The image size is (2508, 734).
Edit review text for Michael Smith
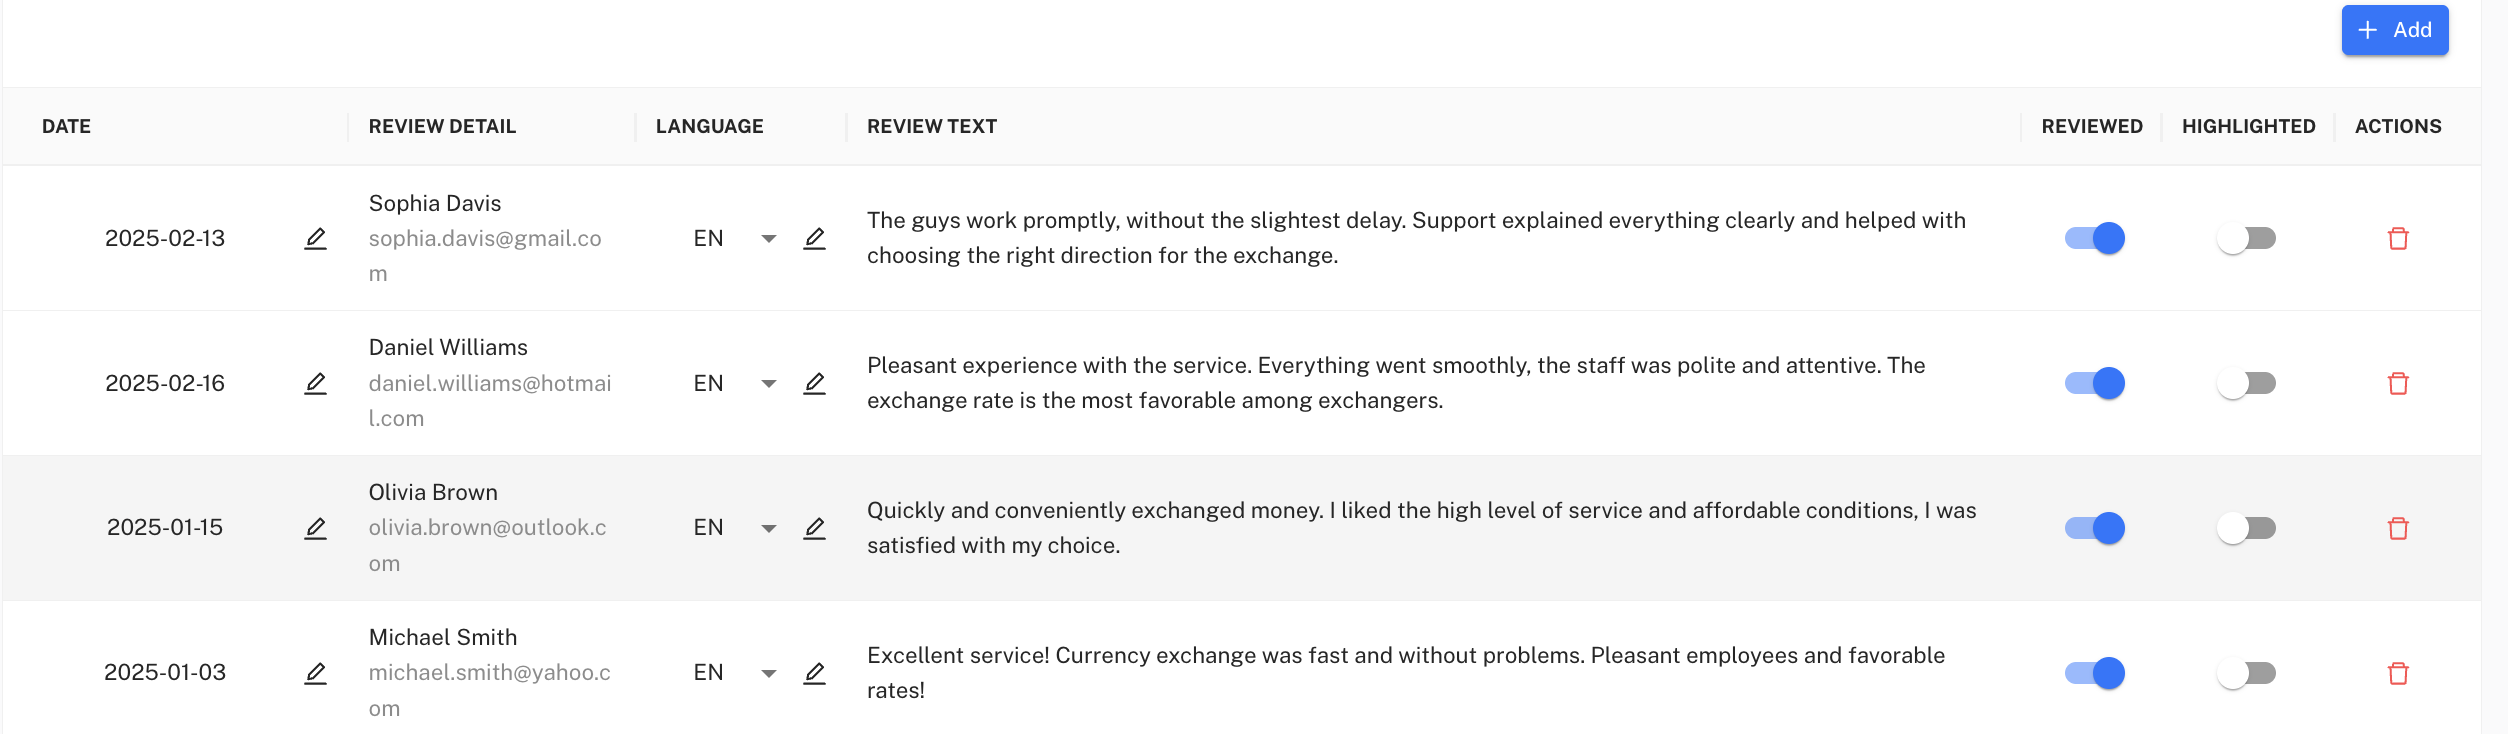pyautogui.click(x=815, y=673)
